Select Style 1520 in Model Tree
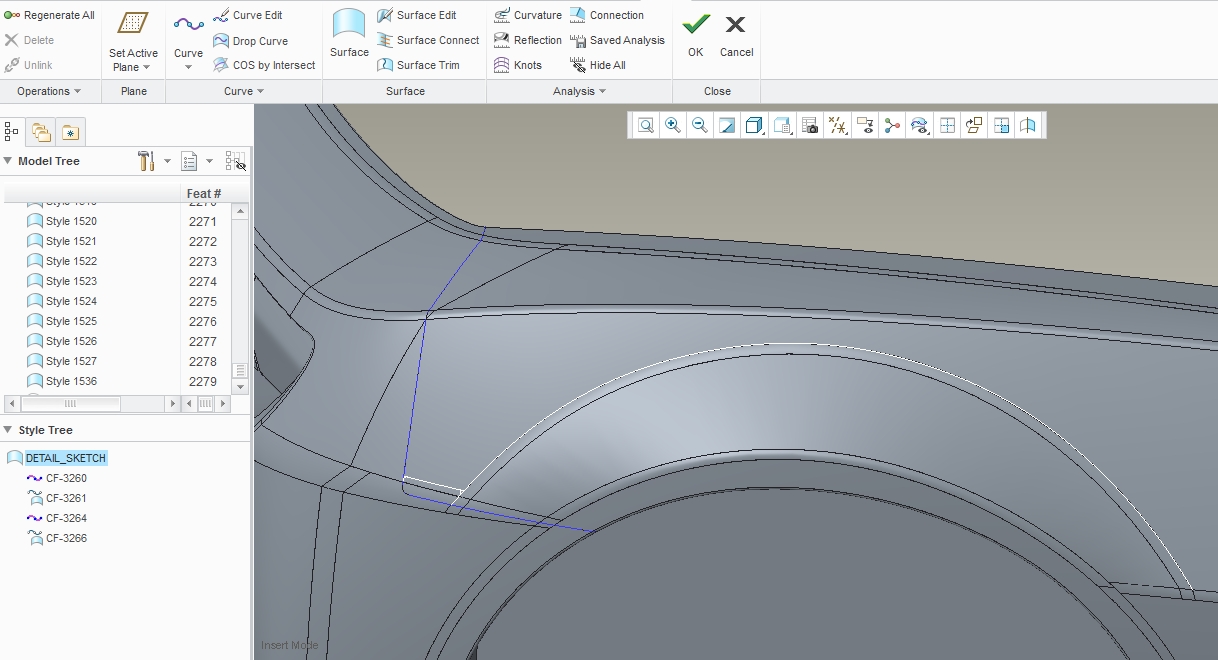 click(61, 221)
